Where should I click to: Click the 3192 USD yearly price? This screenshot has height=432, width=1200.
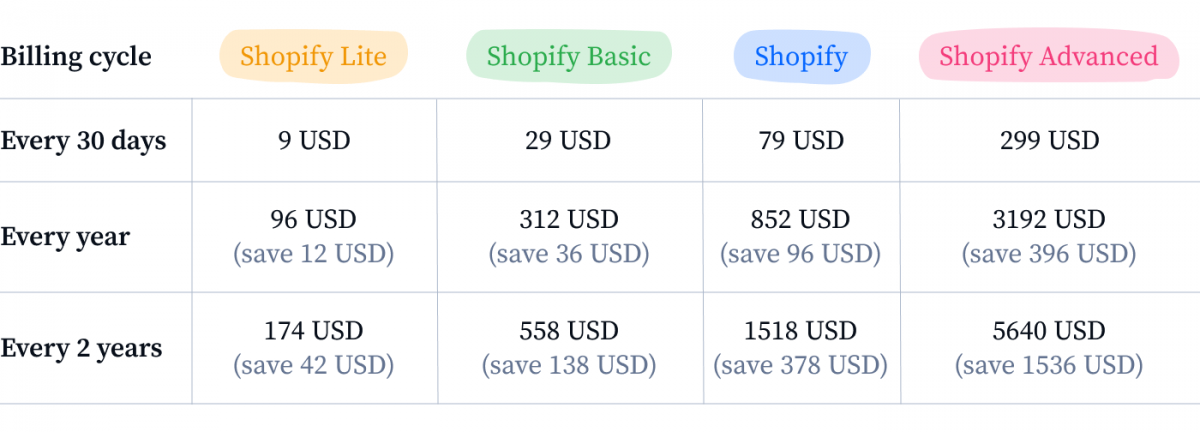click(x=1049, y=220)
